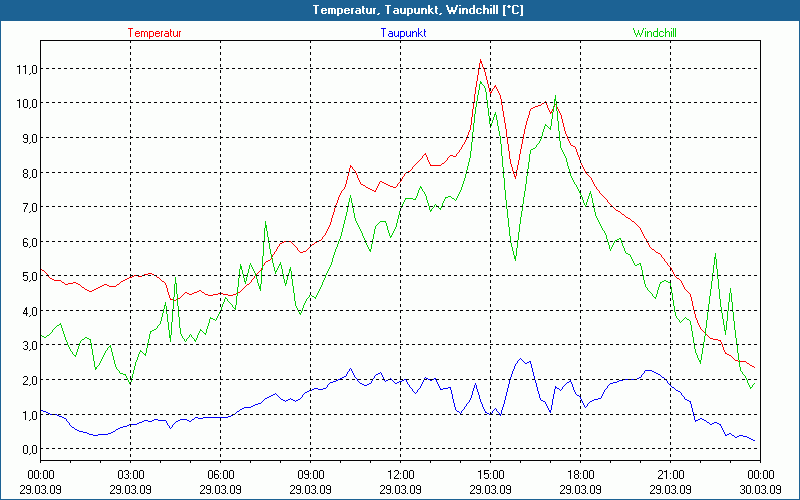800x500 pixels.
Task: Click the 06:00 time axis label
Action: [220, 475]
